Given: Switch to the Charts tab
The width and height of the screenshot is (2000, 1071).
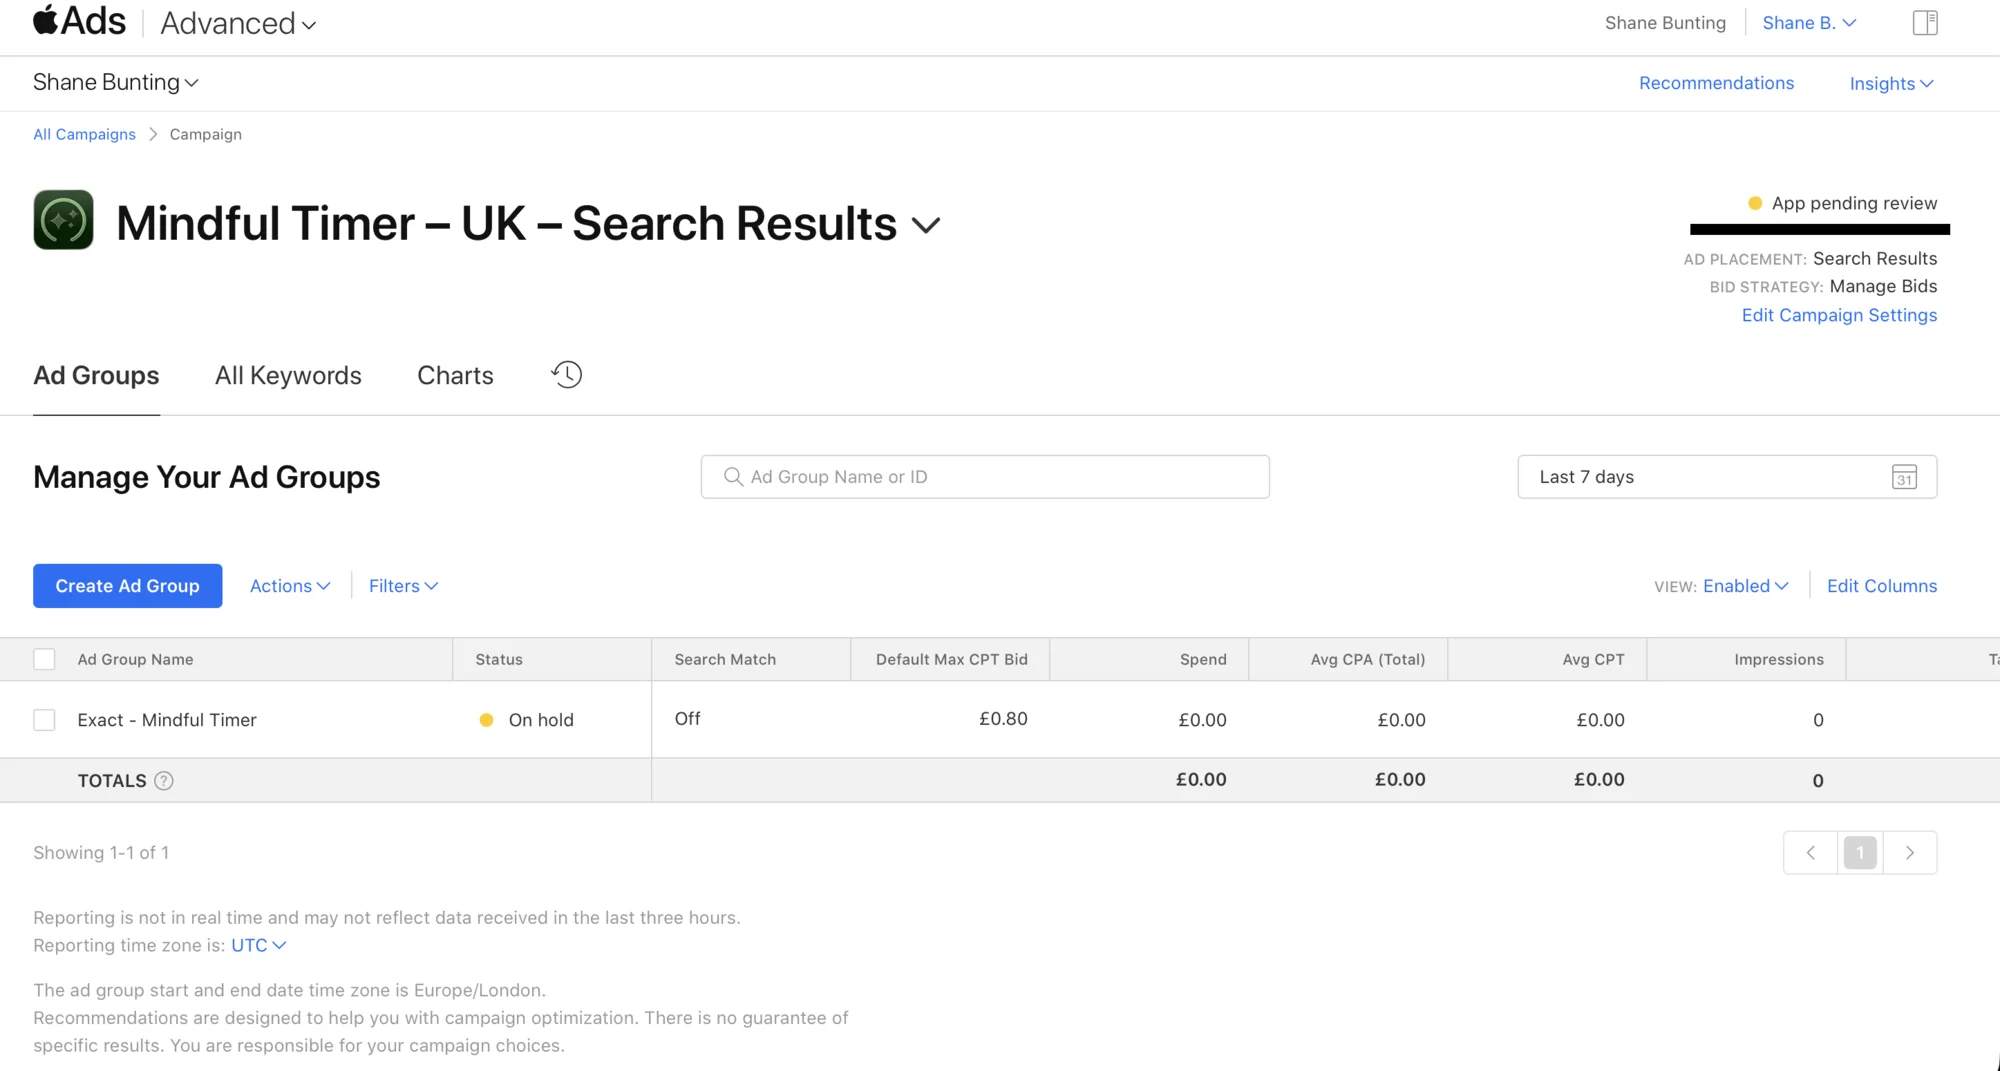Looking at the screenshot, I should (455, 375).
